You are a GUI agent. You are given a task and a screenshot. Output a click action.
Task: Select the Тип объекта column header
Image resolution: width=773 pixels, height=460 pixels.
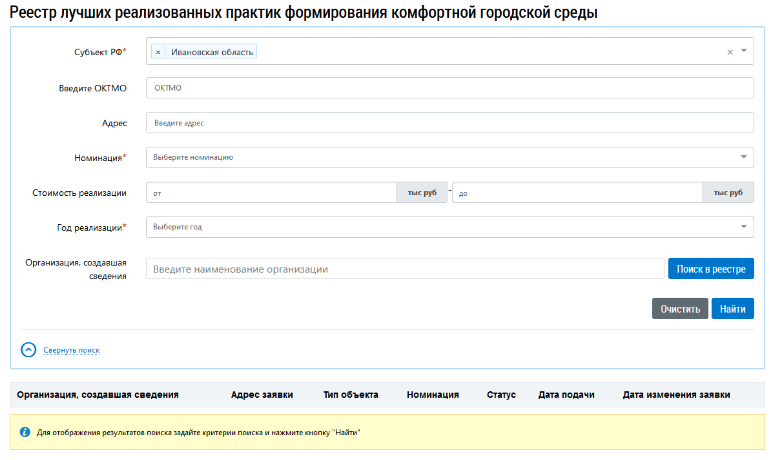click(x=350, y=395)
